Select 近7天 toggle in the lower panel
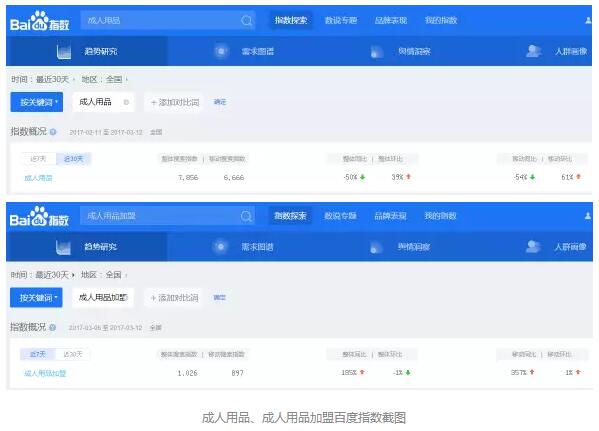Image resolution: width=599 pixels, height=431 pixels. [38, 354]
